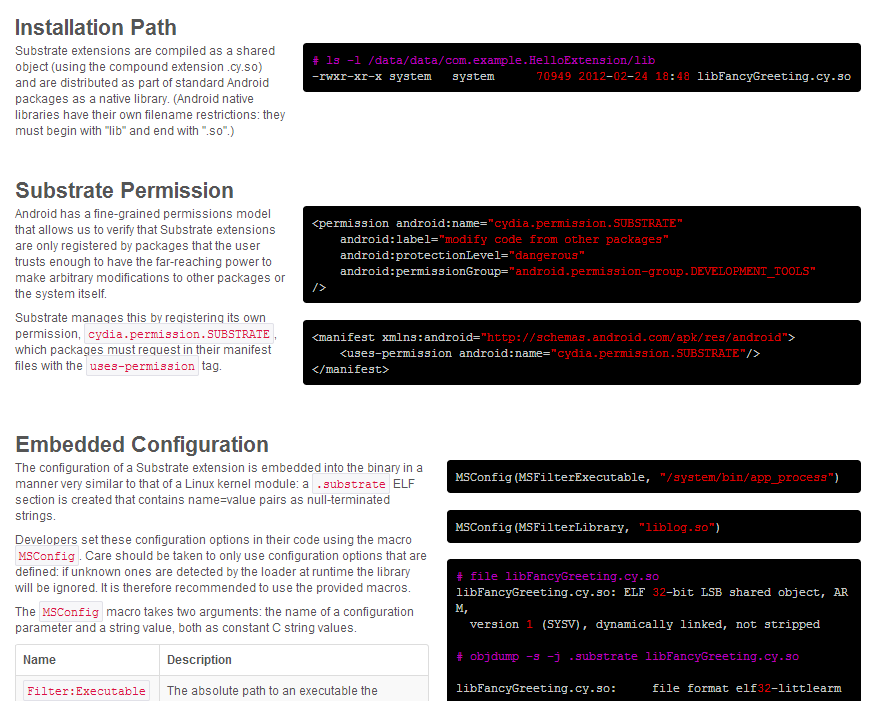Click the "liblog.so" string
878x701 pixels.
[676, 527]
